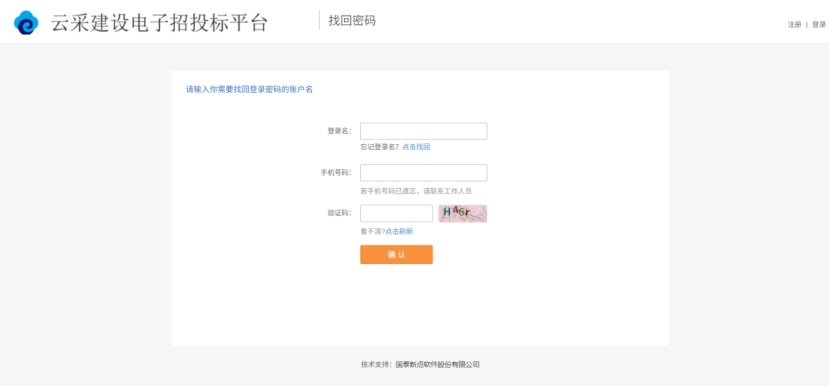Click the 点击找回 link for forgotten login name
The width and height of the screenshot is (830, 386).
pos(416,147)
